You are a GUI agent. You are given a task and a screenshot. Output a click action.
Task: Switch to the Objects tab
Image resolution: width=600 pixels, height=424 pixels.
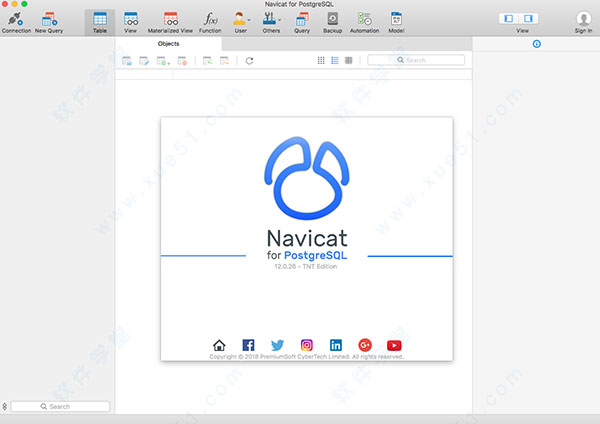coord(168,44)
